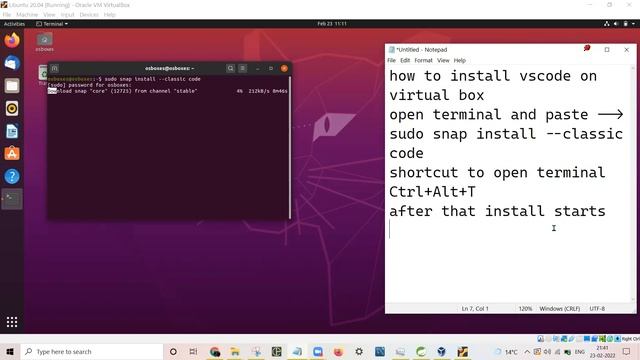The width and height of the screenshot is (640, 360).
Task: Select the Terminal icon in the dock
Action: click(x=12, y=199)
